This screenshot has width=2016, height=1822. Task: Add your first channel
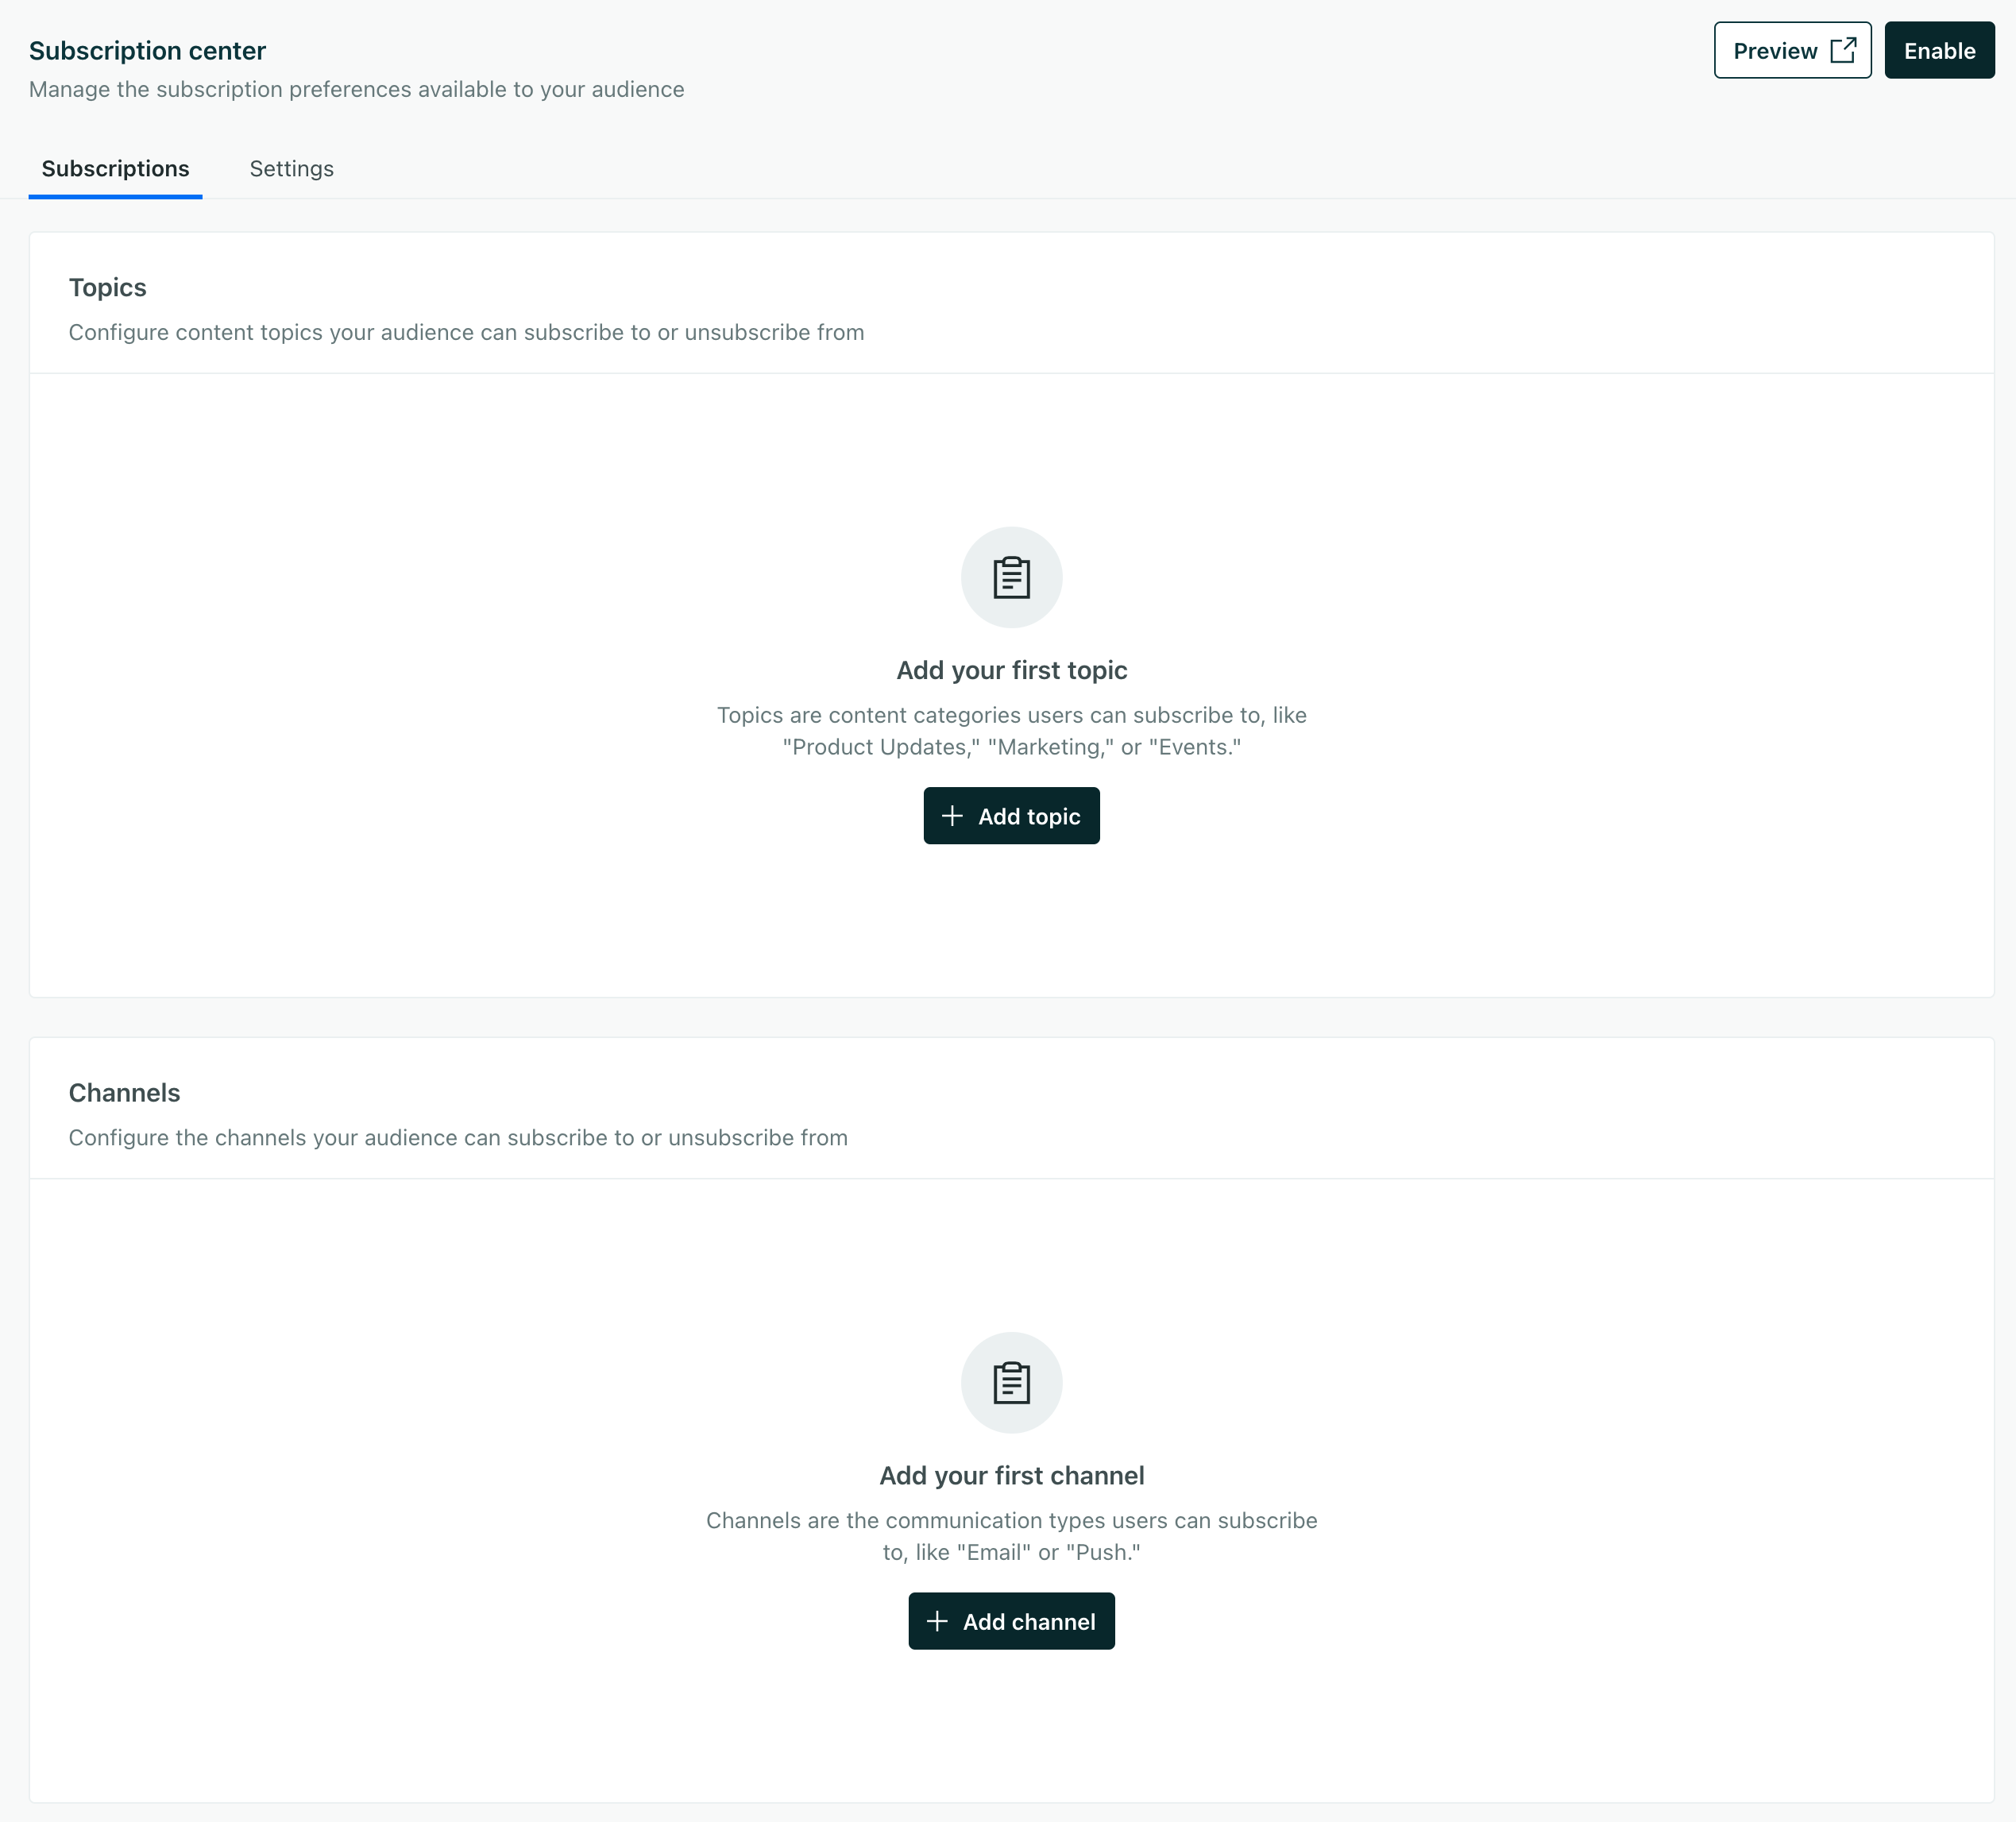coord(1011,1621)
